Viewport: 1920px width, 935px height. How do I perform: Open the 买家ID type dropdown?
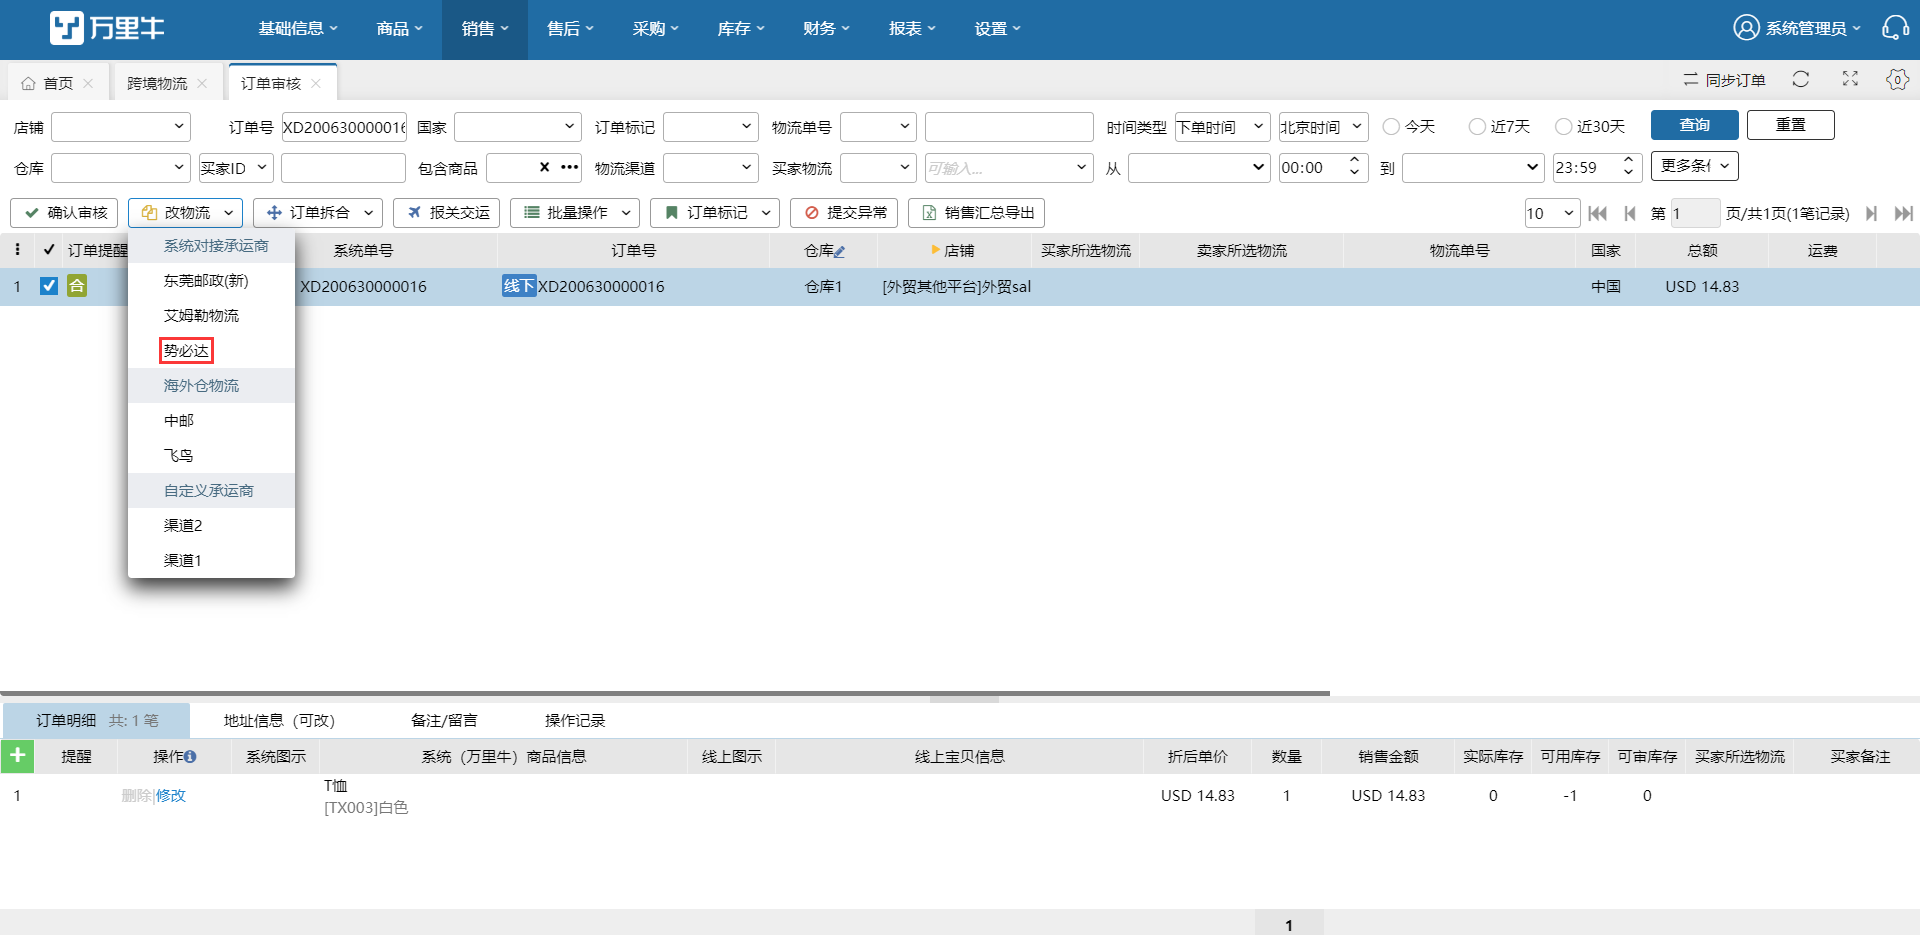click(235, 168)
